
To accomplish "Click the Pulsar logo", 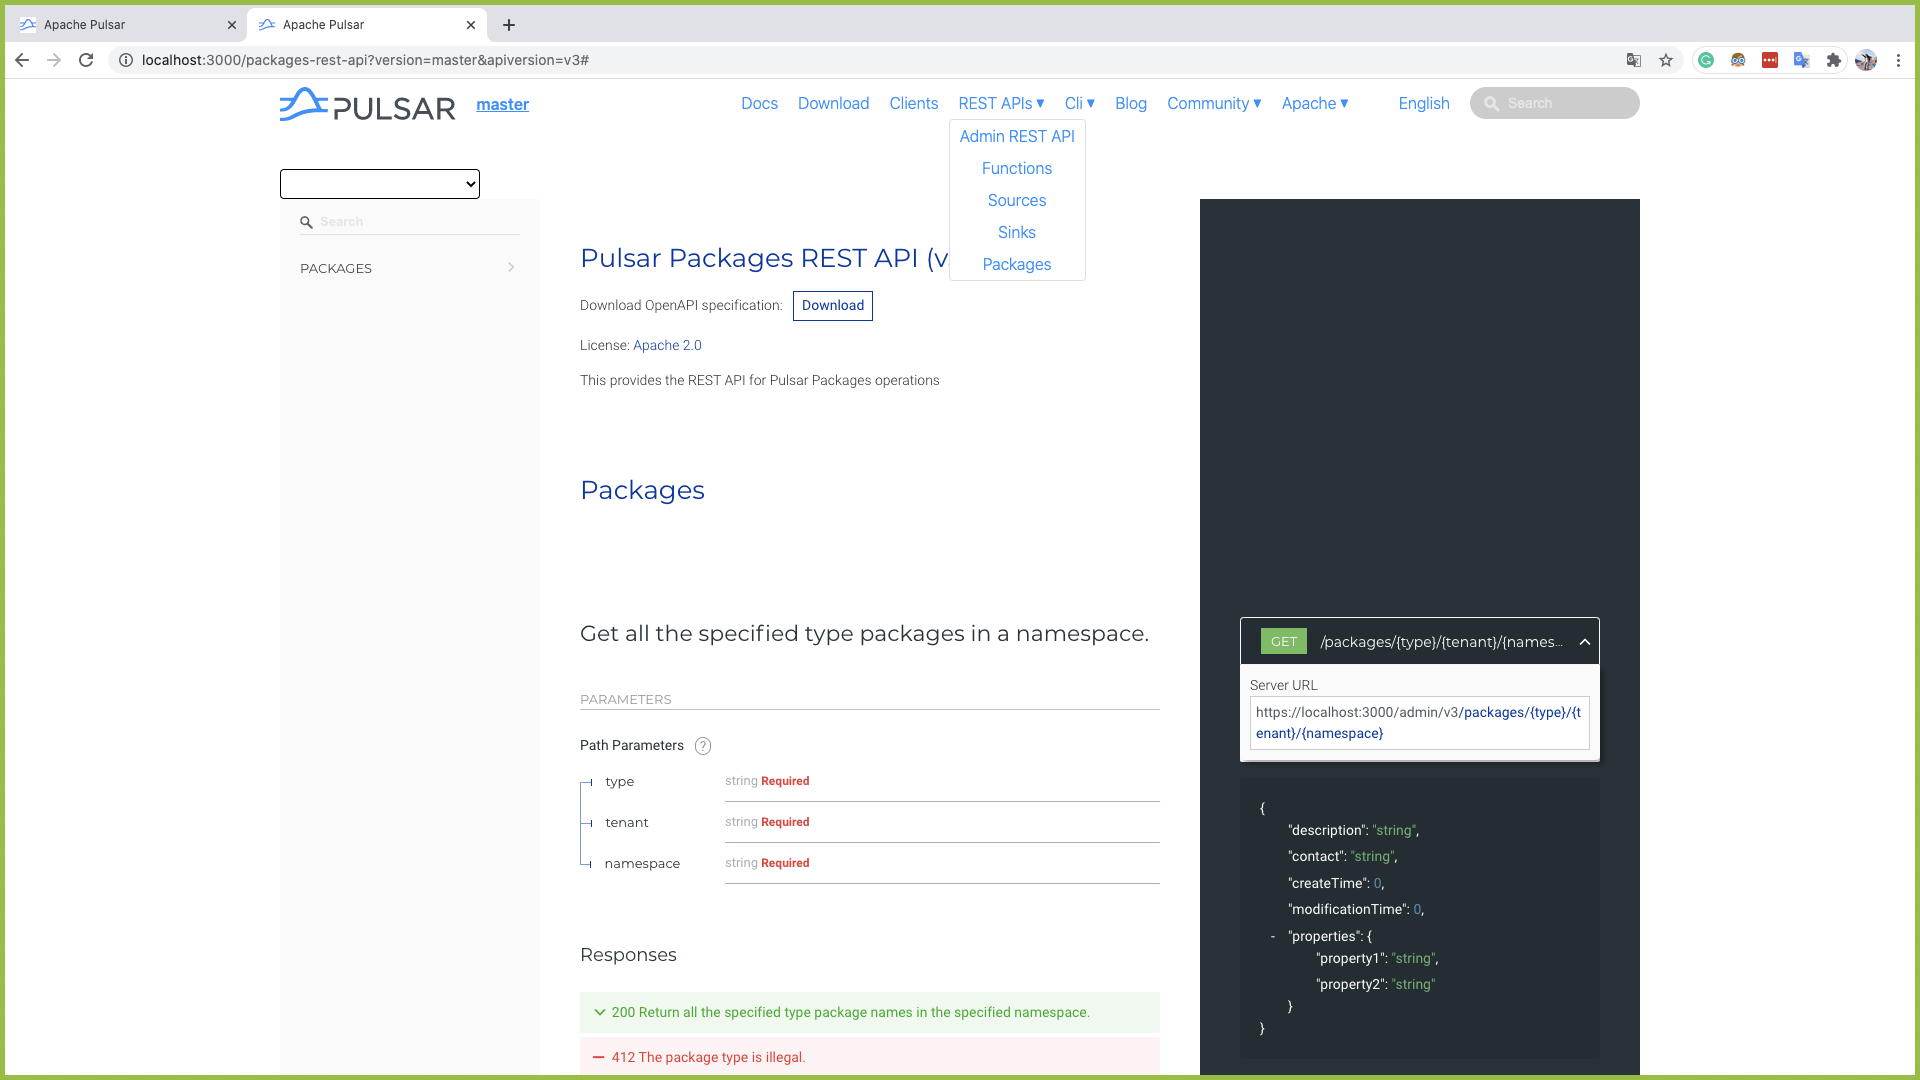I will click(367, 104).
